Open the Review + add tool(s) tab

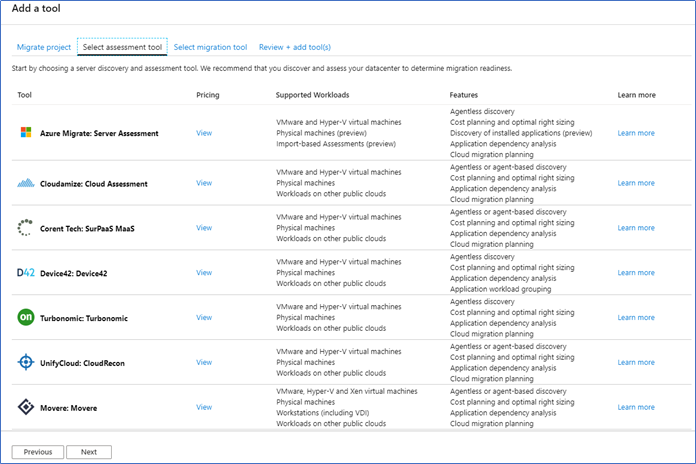pyautogui.click(x=295, y=47)
